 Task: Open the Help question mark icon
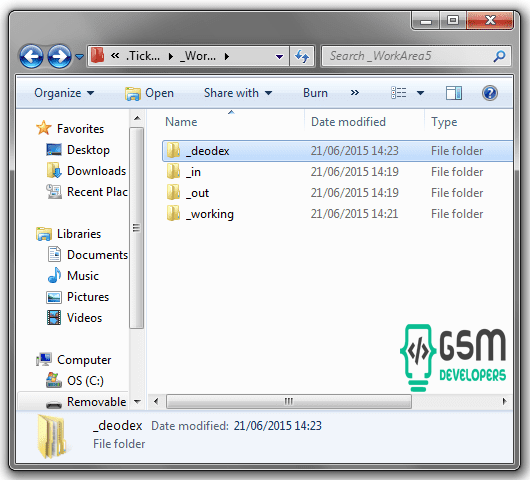489,93
